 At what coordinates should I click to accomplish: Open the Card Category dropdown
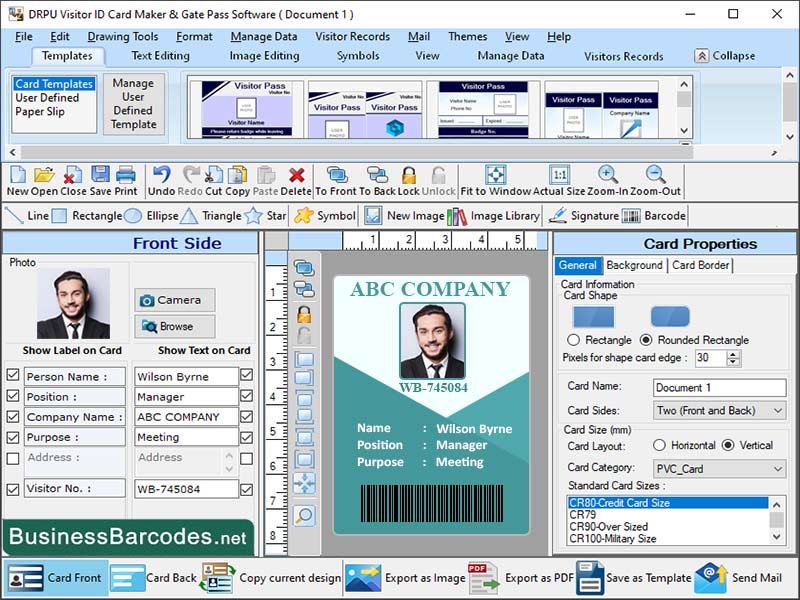[x=777, y=469]
